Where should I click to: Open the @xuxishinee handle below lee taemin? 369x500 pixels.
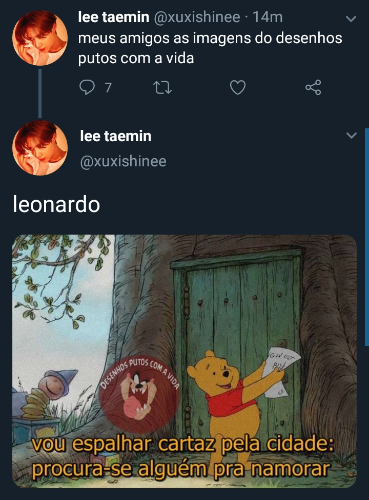tap(123, 161)
